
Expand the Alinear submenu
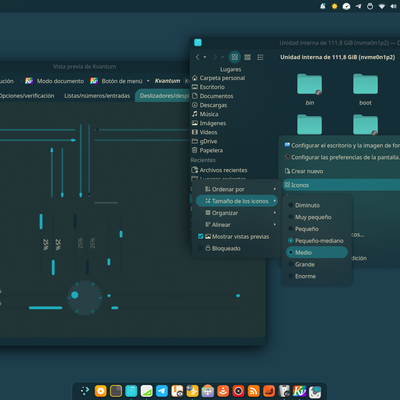coord(237,225)
